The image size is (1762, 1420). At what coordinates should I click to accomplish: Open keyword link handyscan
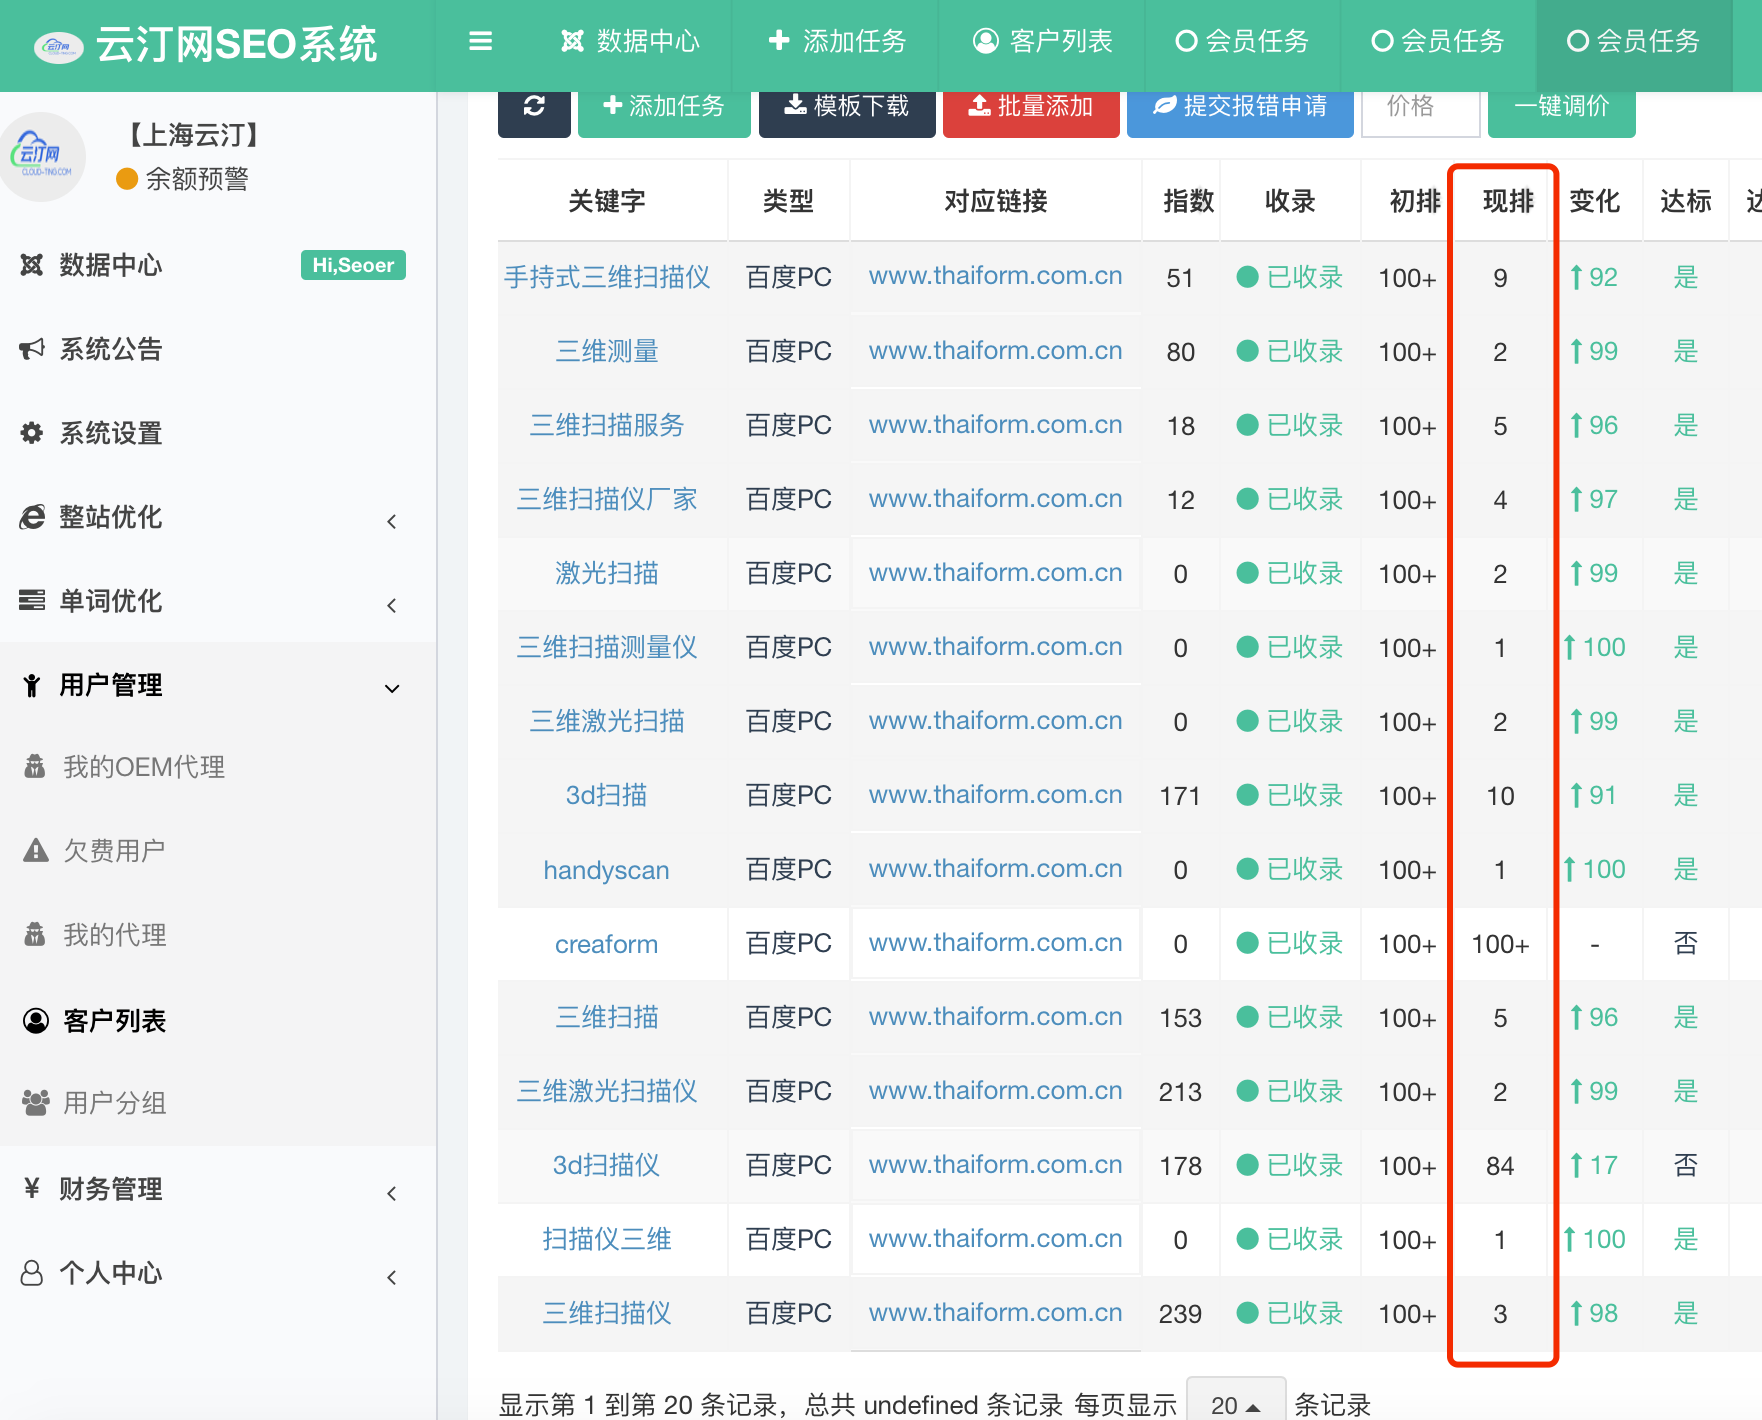(x=607, y=870)
